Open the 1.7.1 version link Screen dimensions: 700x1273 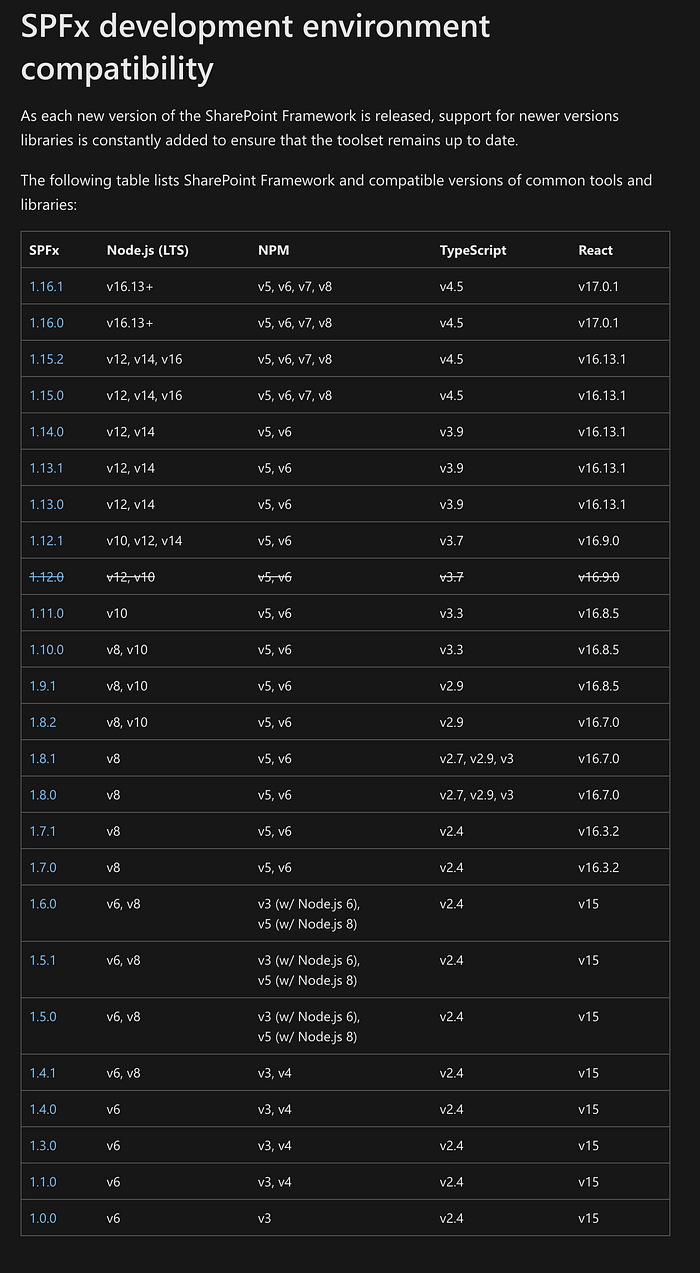coord(43,831)
